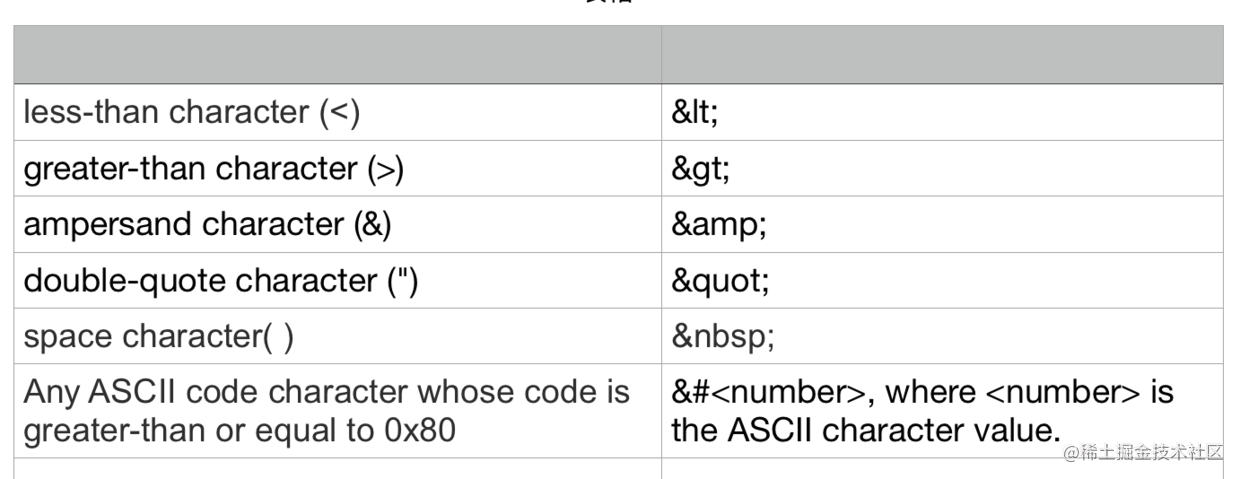The image size is (1240, 479).
Task: Click the greater-than character (>) cell
Action: tap(337, 168)
